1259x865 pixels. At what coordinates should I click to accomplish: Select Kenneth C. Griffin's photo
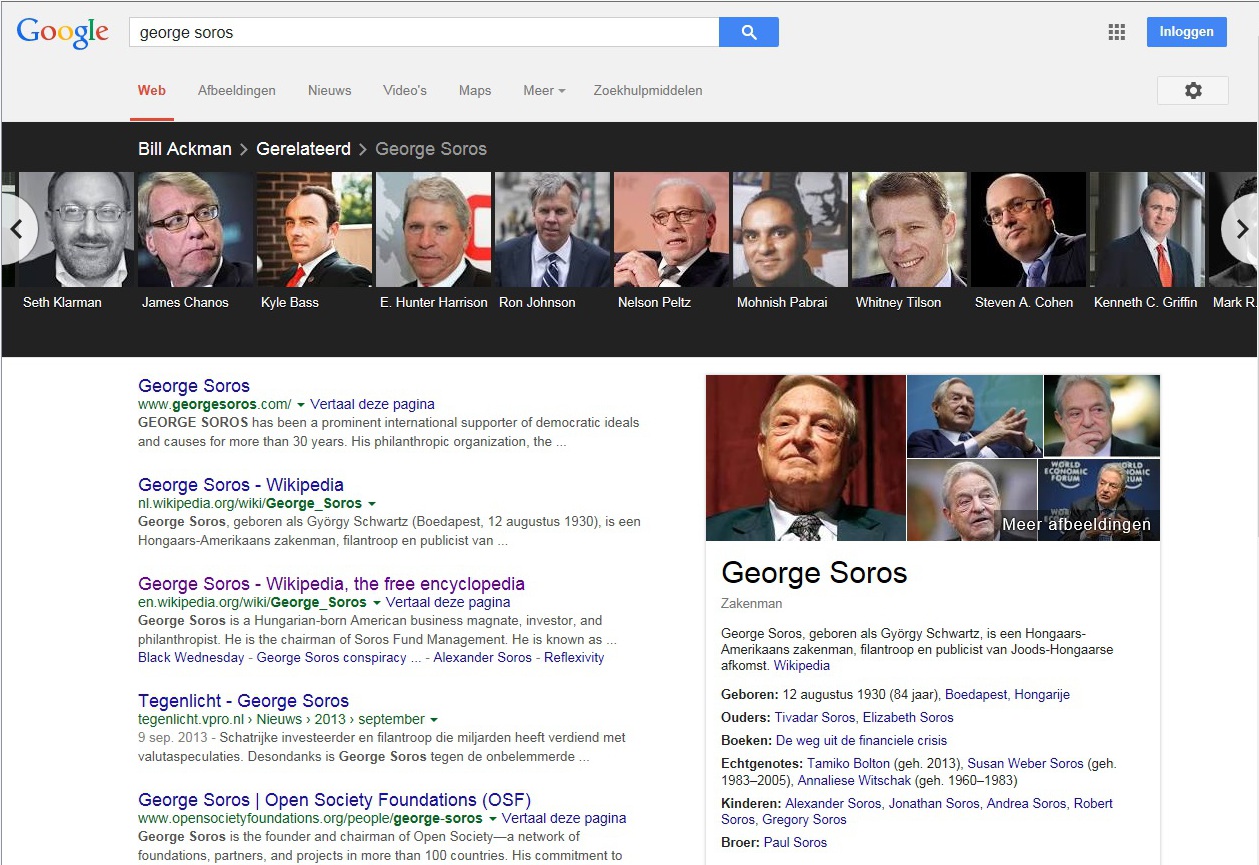[x=1147, y=229]
